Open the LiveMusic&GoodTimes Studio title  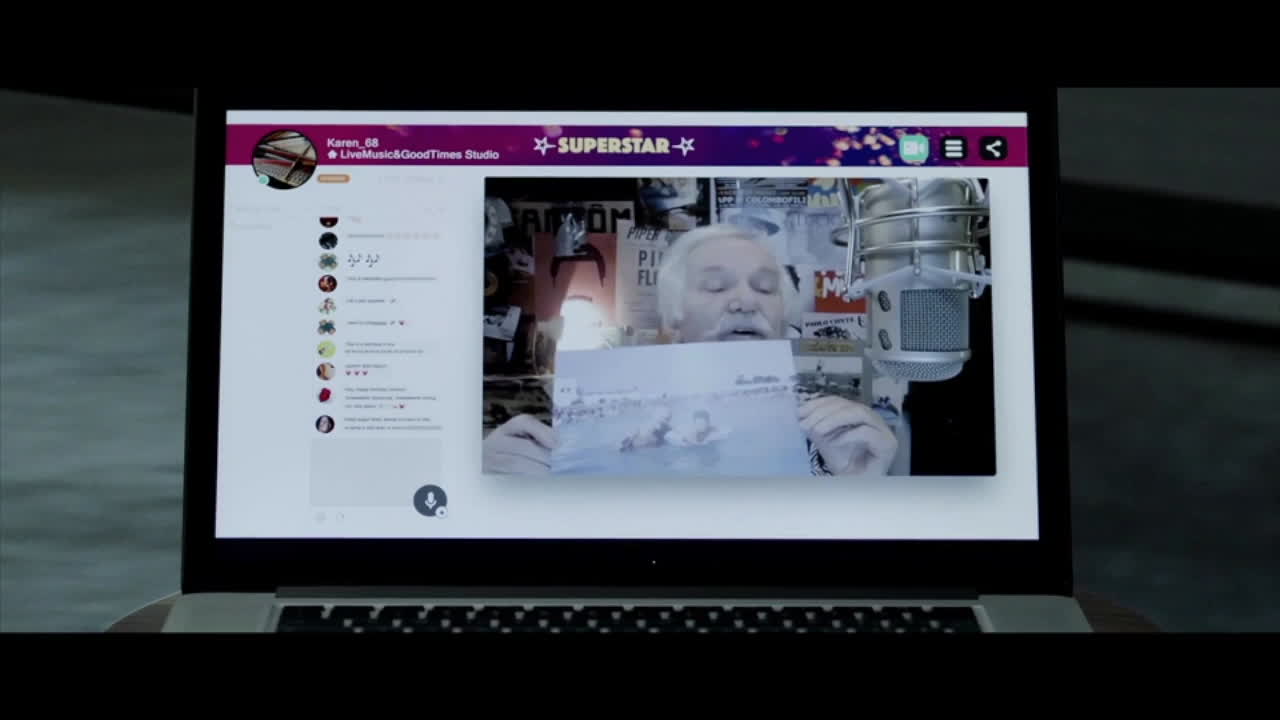pyautogui.click(x=419, y=155)
